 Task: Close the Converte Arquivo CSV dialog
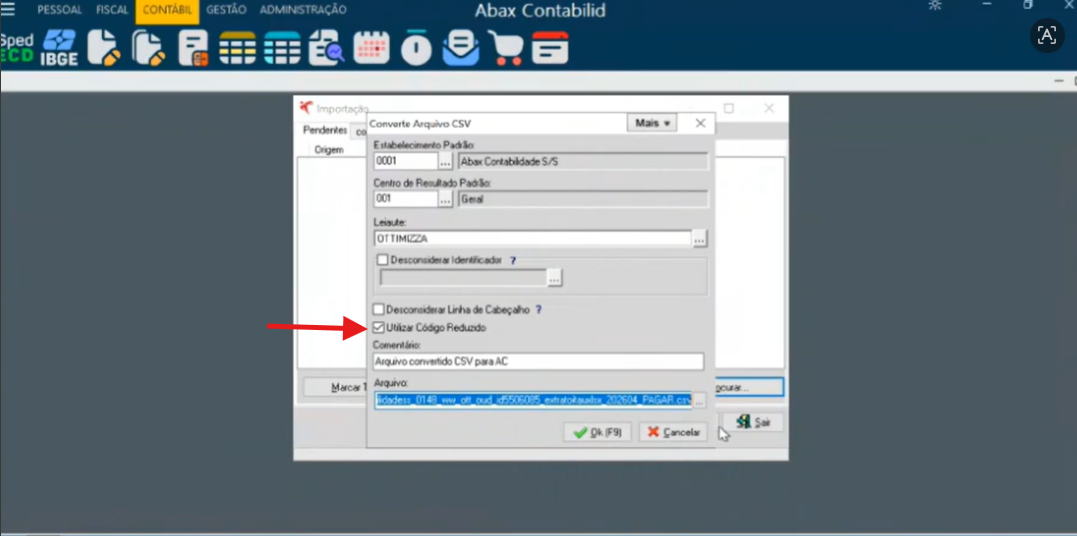[x=701, y=123]
